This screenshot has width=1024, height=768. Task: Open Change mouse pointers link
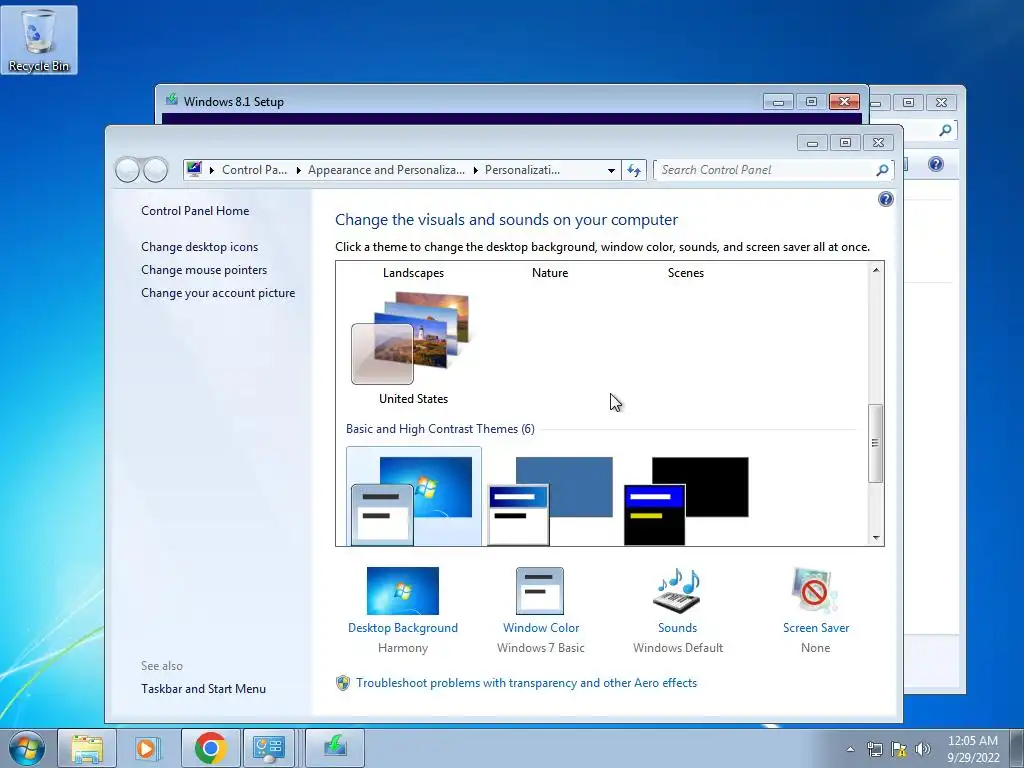click(x=204, y=270)
